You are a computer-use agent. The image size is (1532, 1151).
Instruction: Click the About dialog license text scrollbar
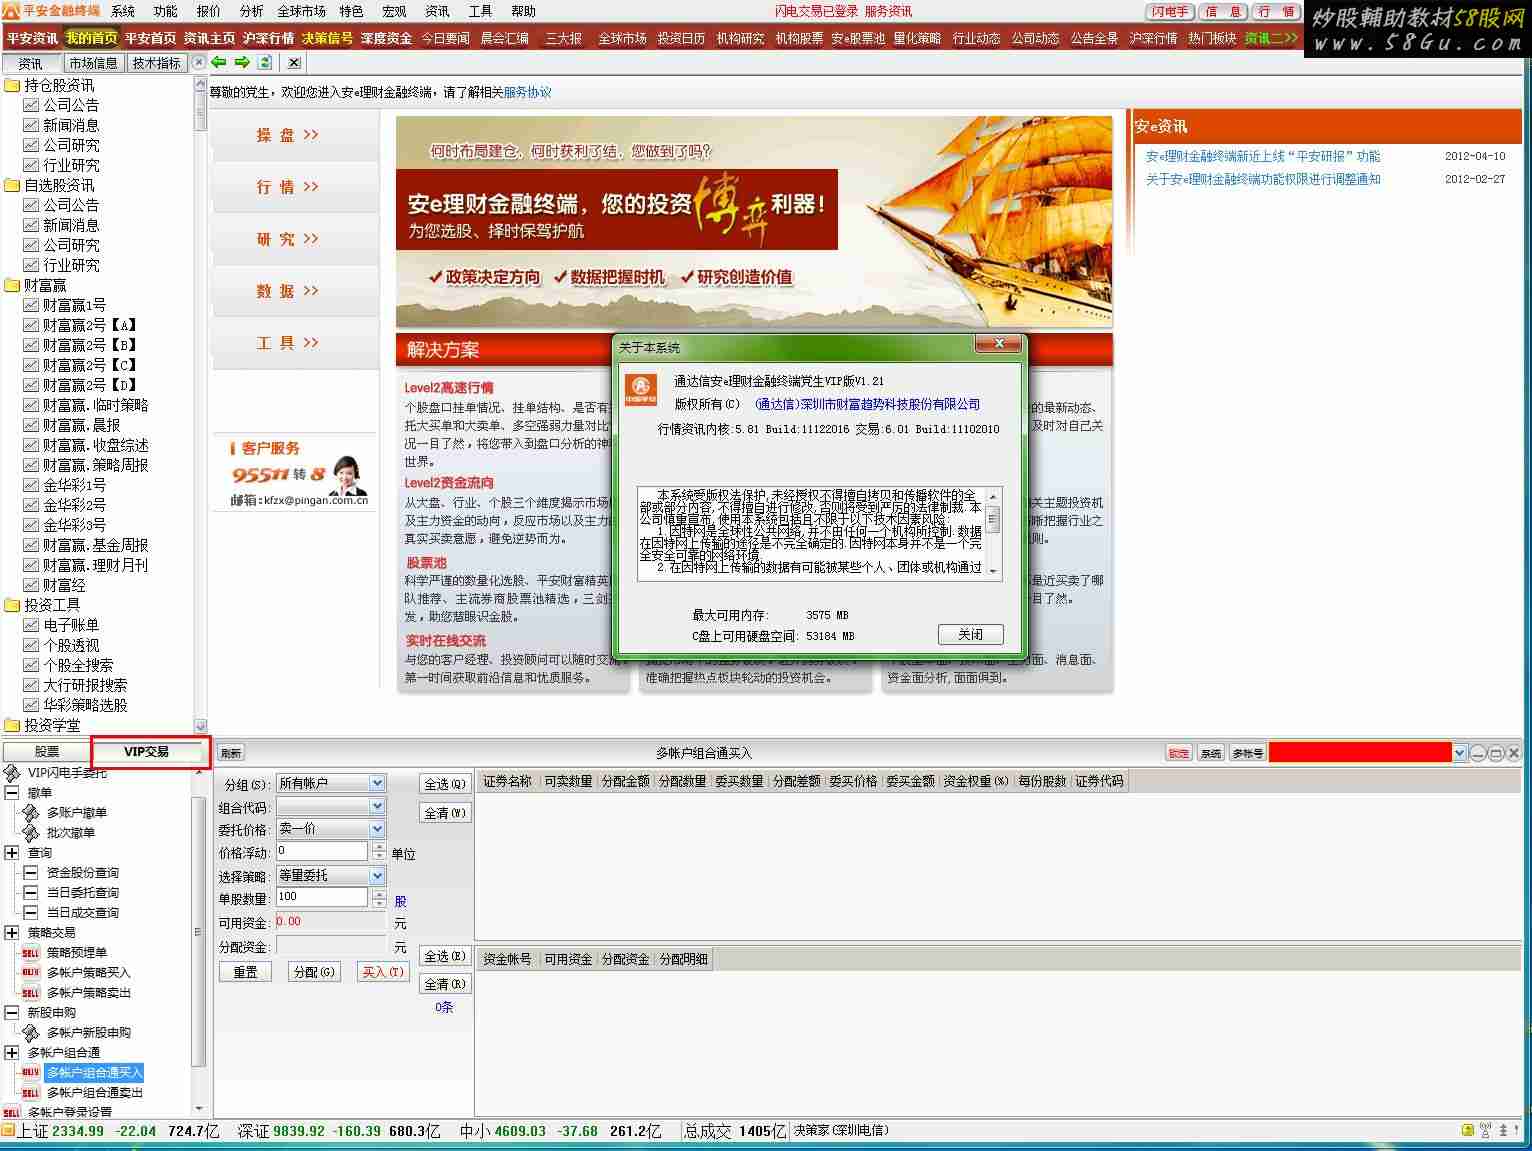(993, 533)
